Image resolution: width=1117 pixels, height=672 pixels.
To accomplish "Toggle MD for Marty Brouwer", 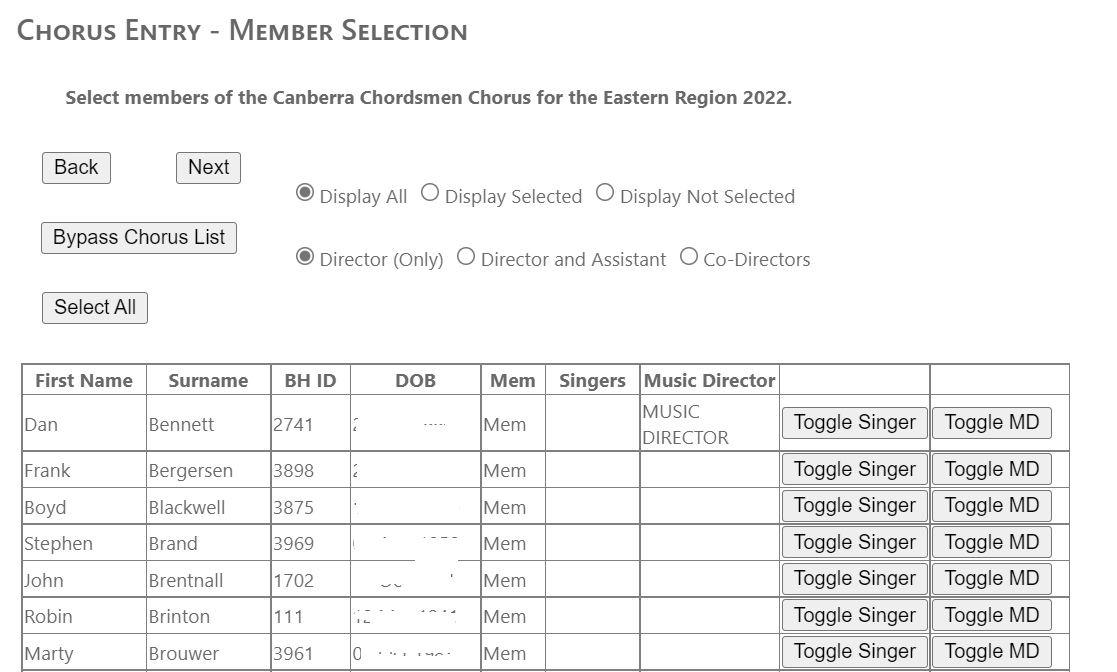I will pyautogui.click(x=991, y=652).
